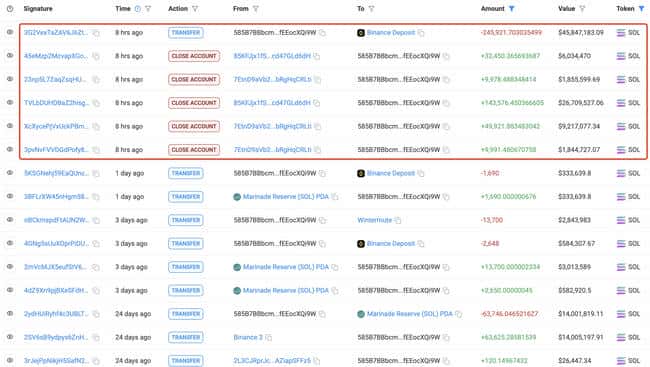650x367 pixels.
Task: Open the Token column filter
Action: click(641, 9)
